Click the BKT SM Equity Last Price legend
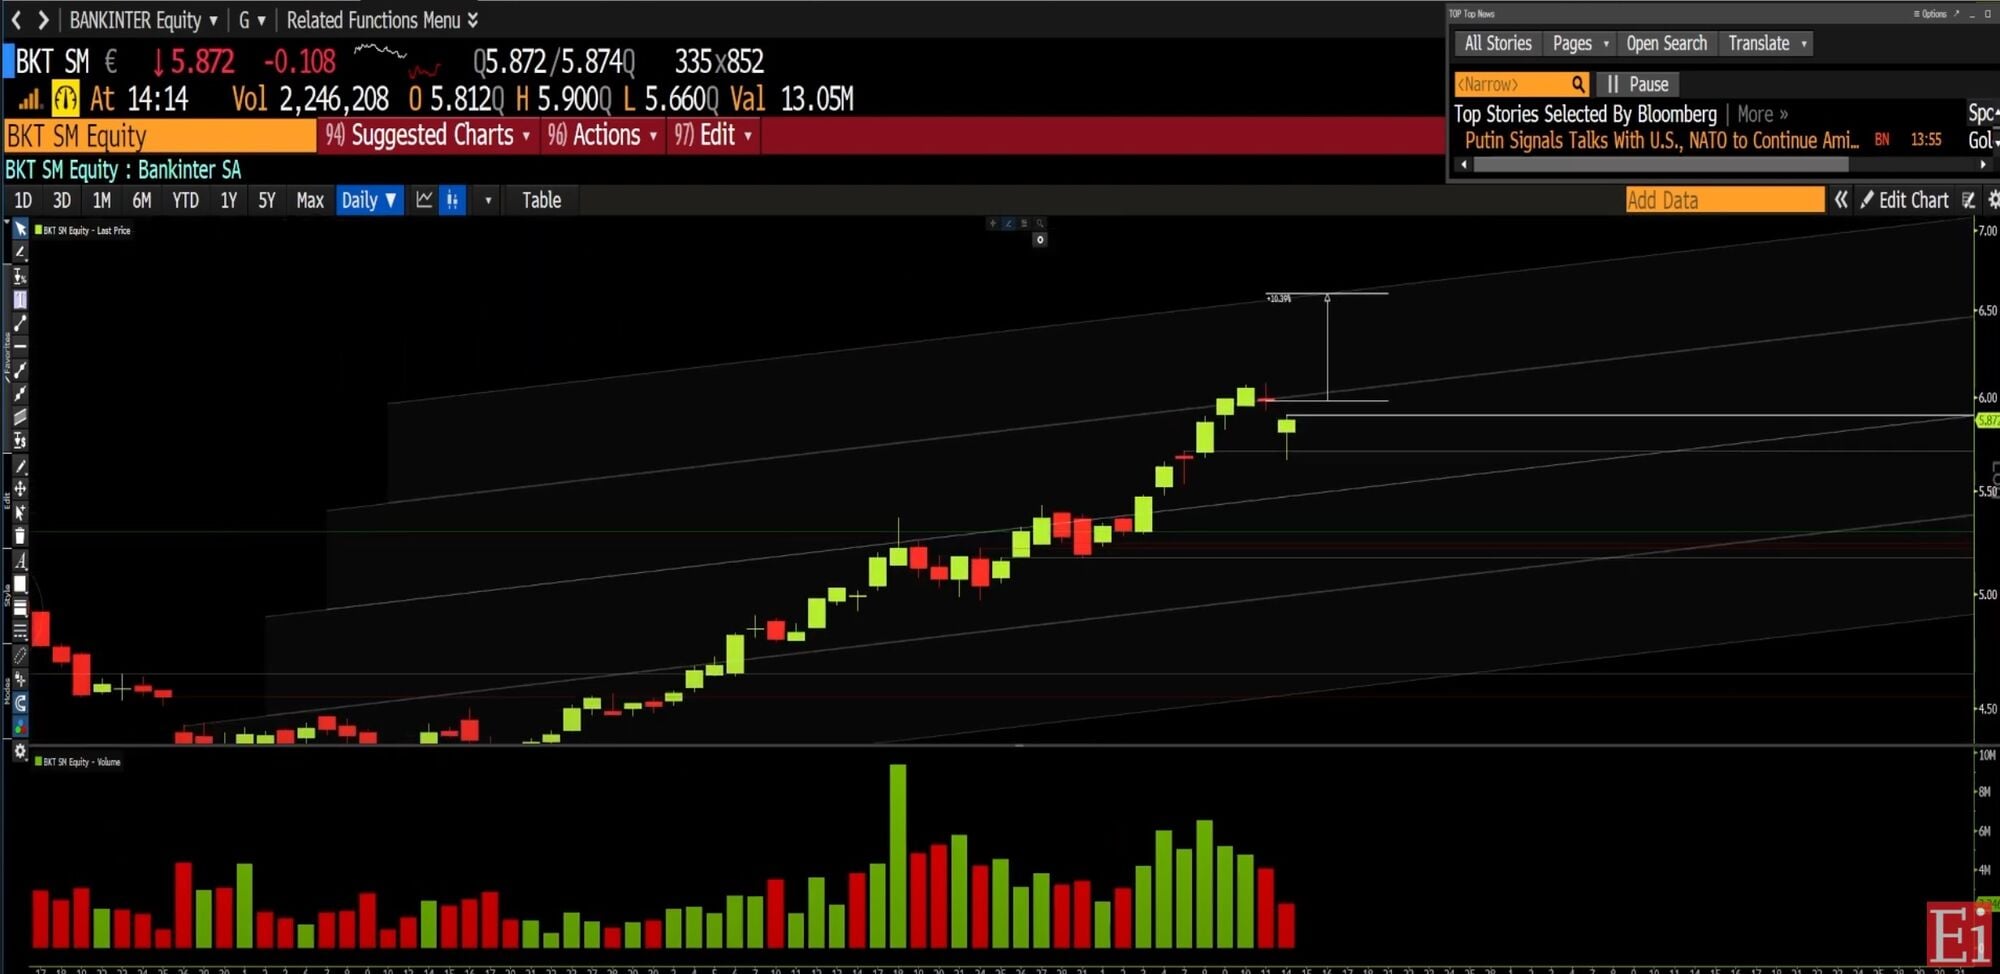 (83, 230)
